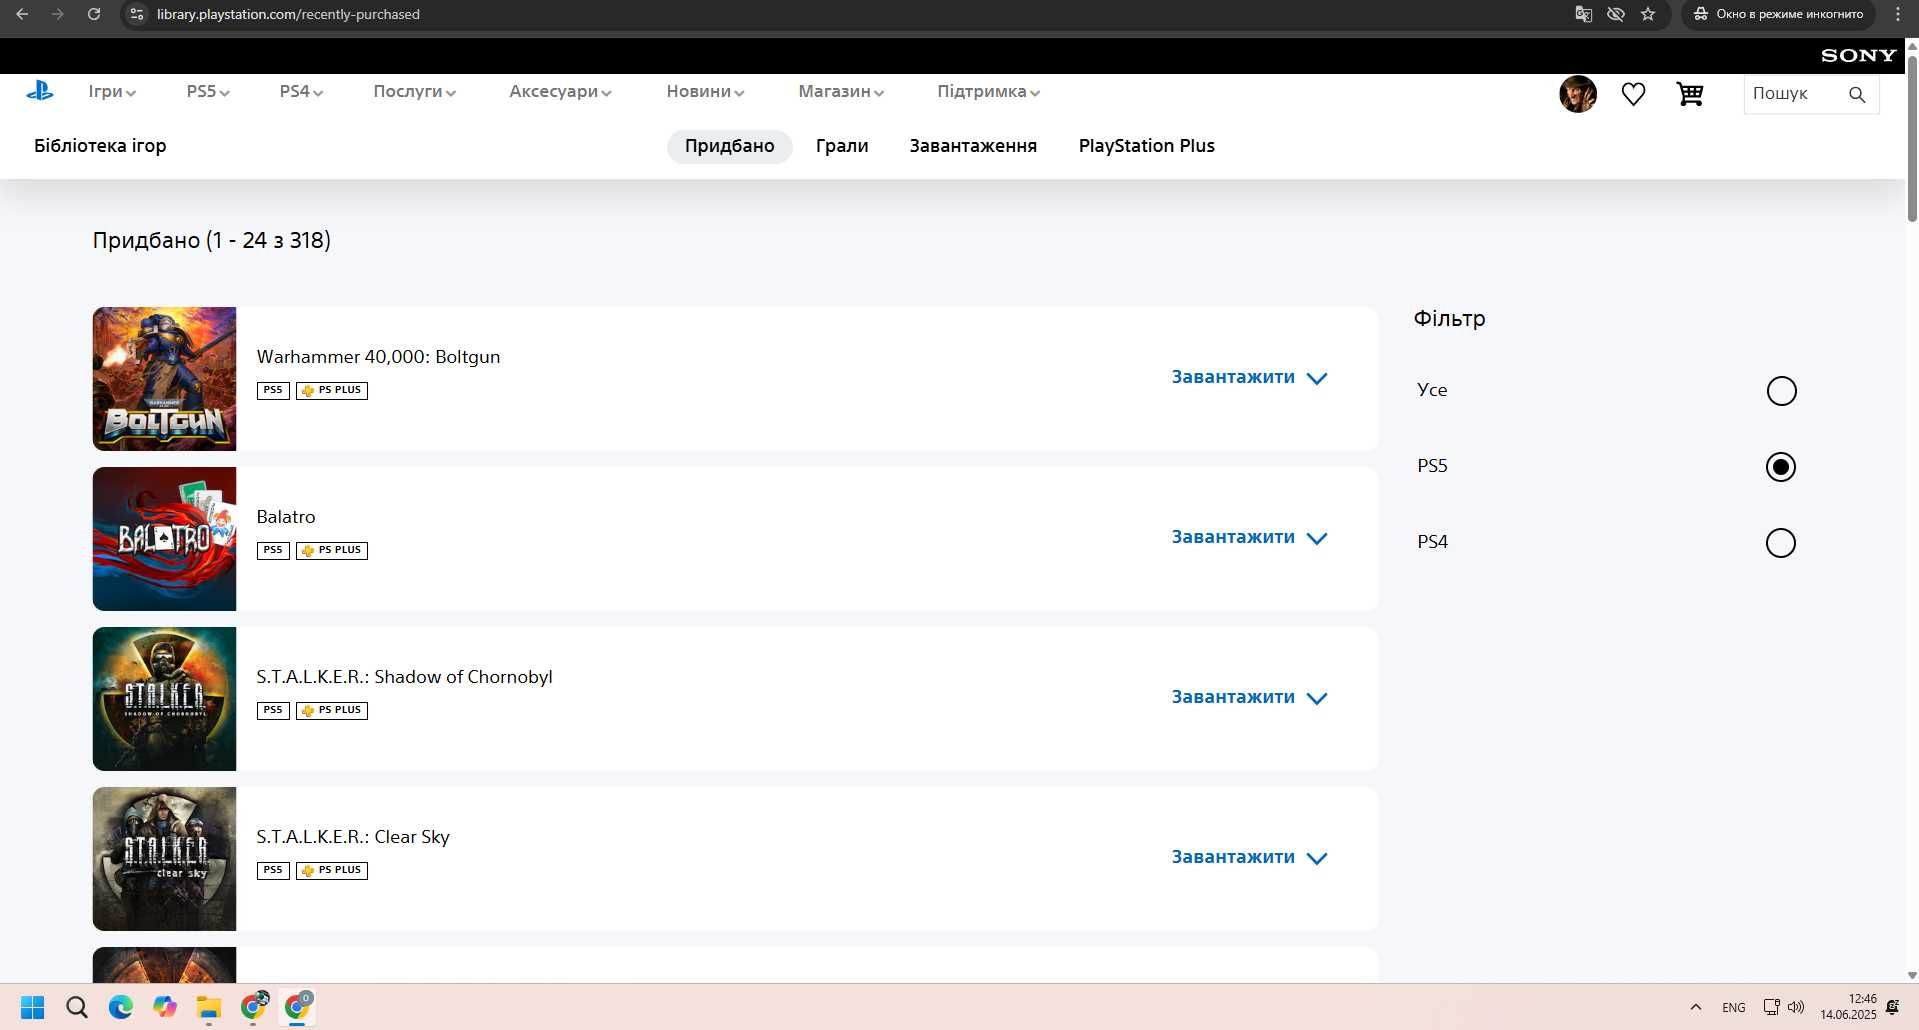Image resolution: width=1919 pixels, height=1030 pixels.
Task: Open volume control in system tray
Action: point(1796,1007)
